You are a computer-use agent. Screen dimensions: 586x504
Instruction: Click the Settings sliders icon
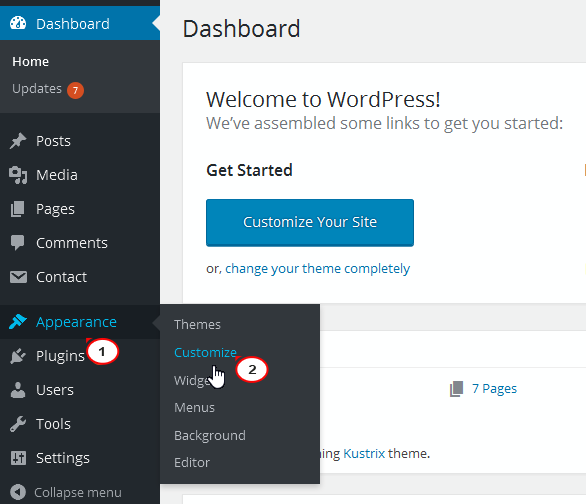click(x=18, y=458)
